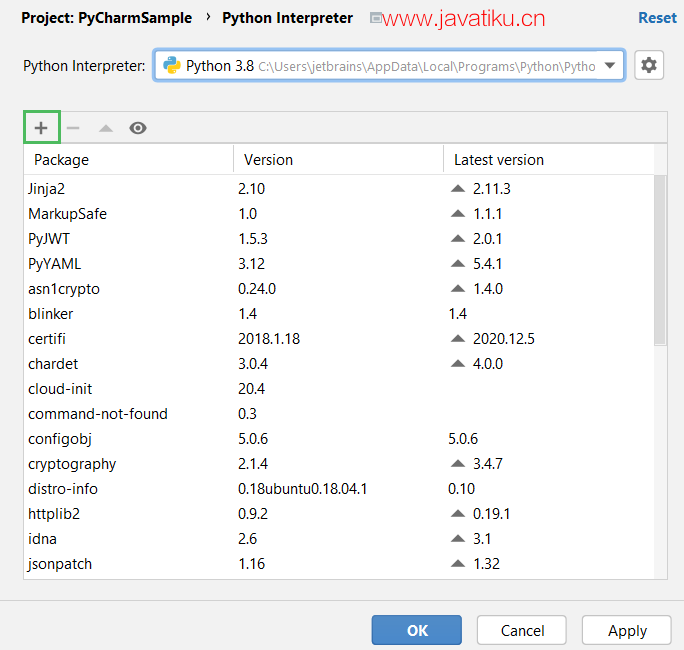Open the interpreter gear settings menu
Image resolution: width=684 pixels, height=650 pixels.
click(649, 65)
